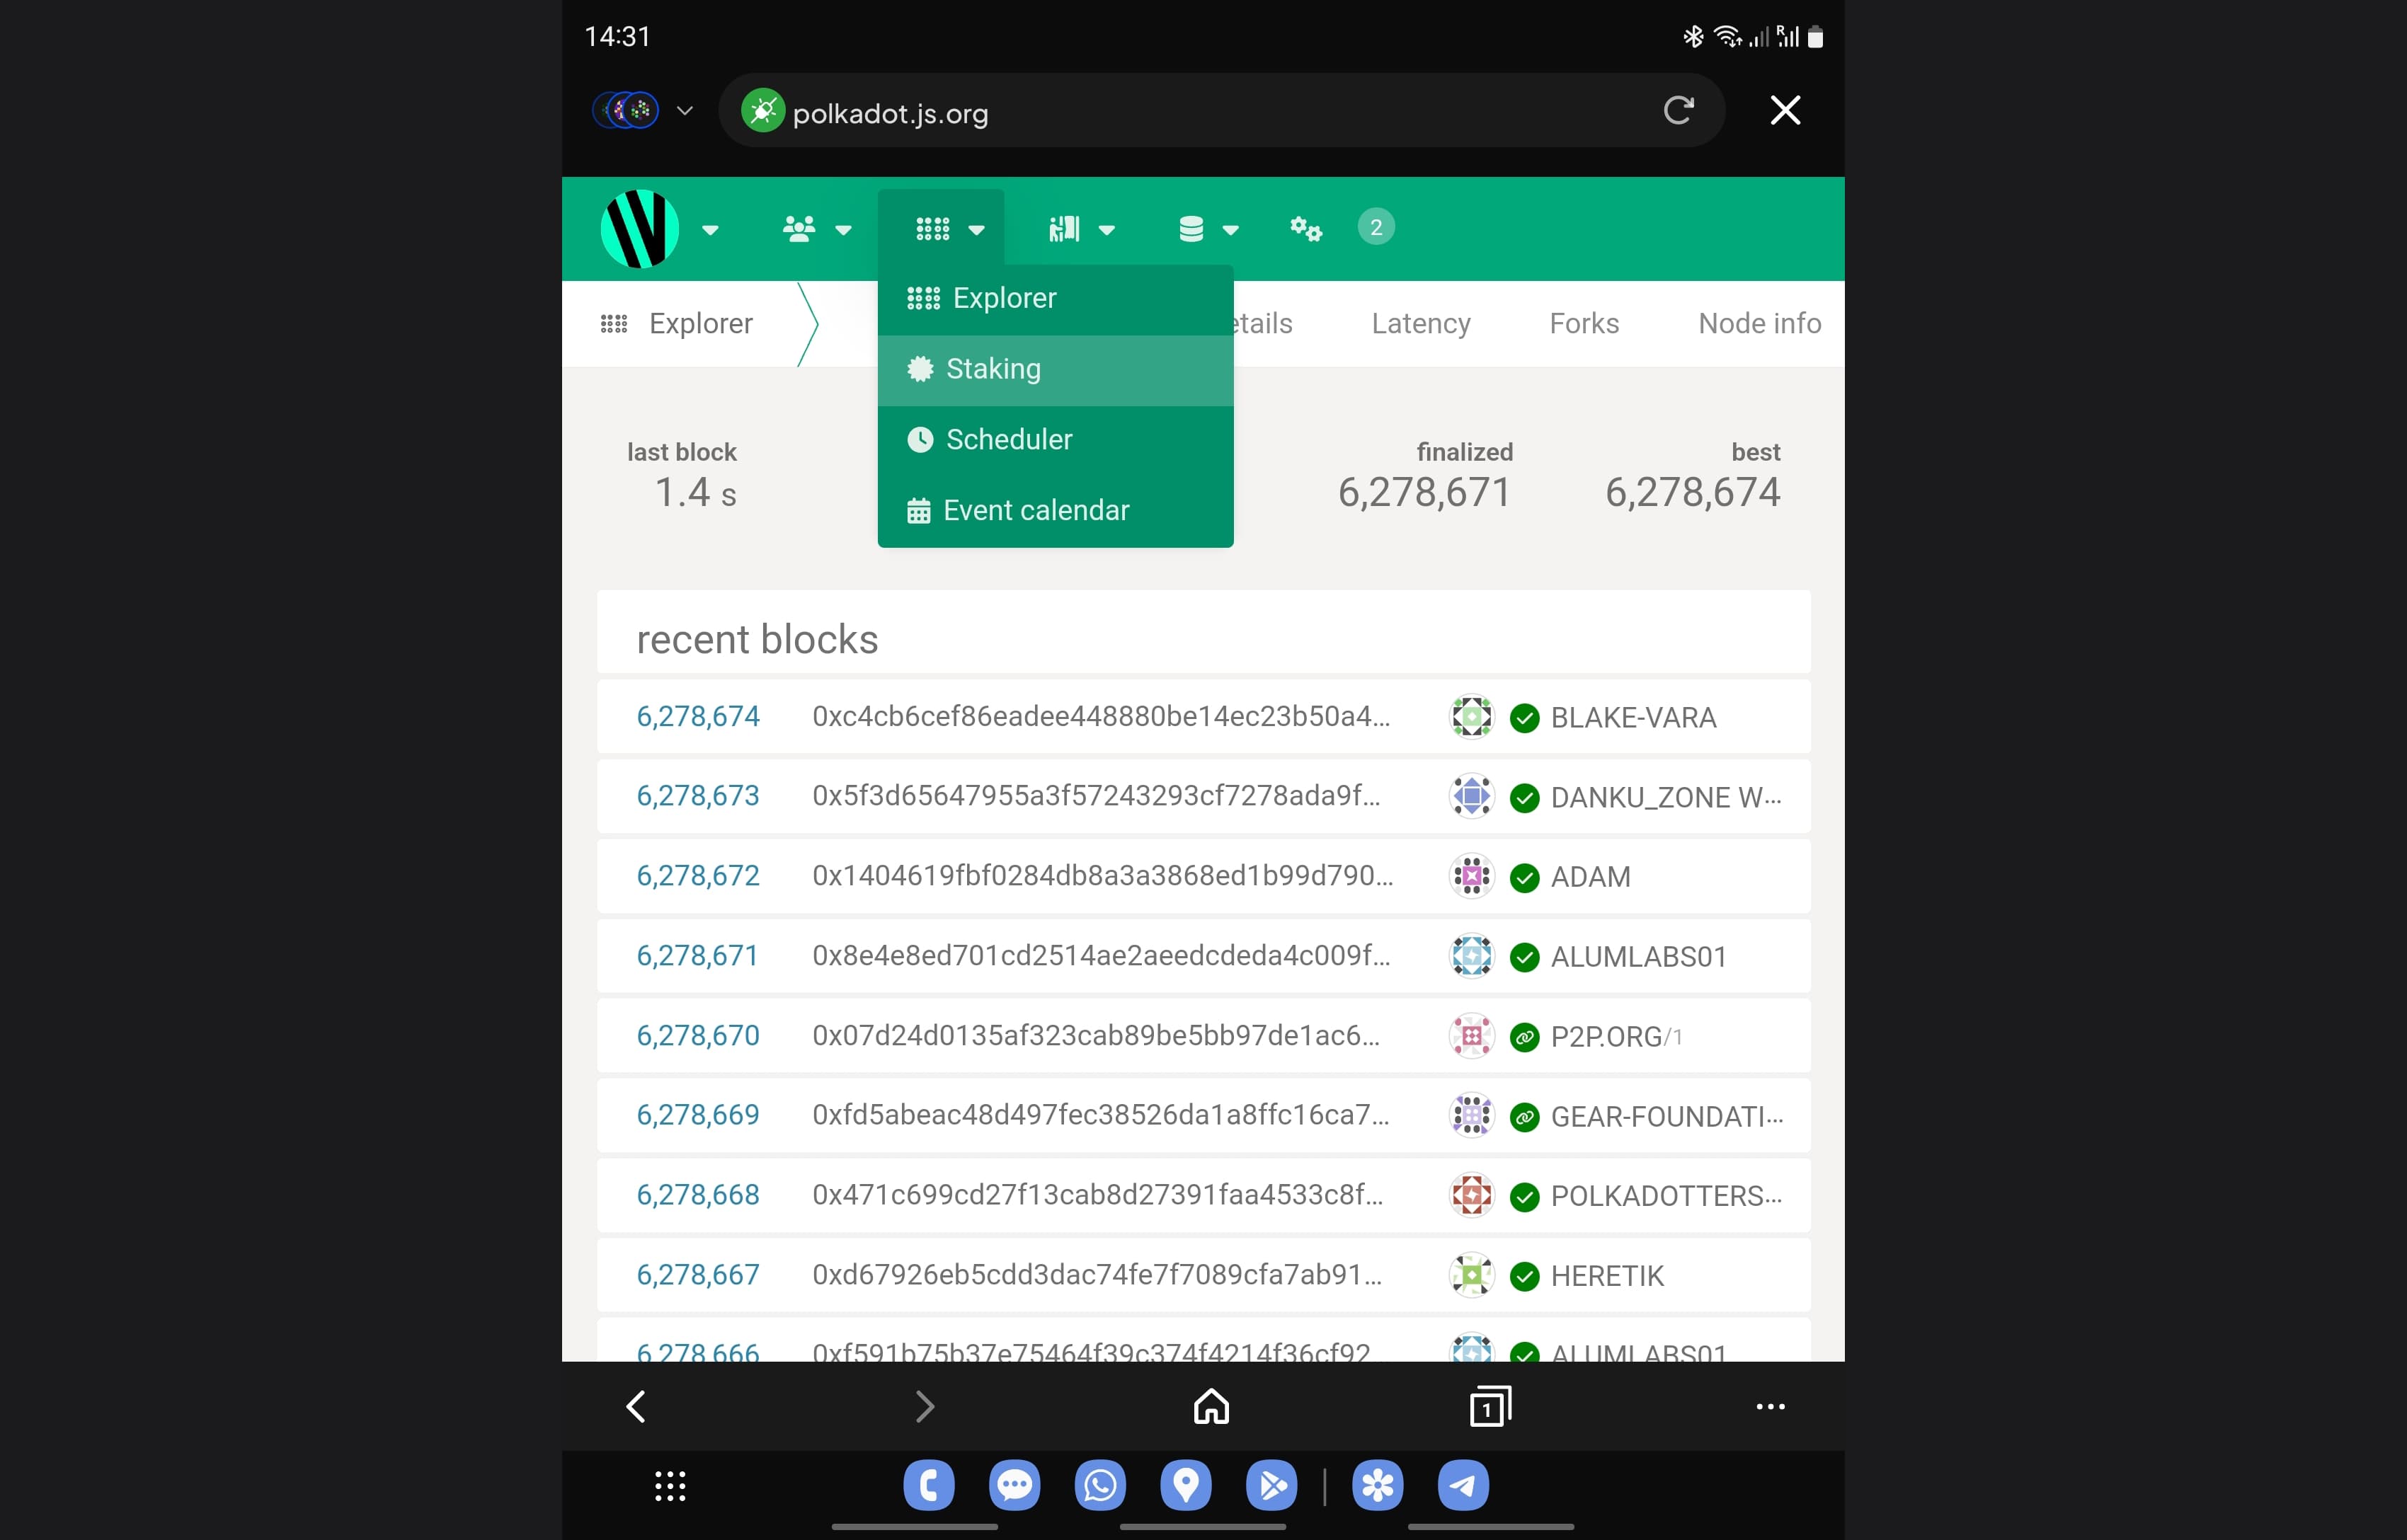Screen dimensions: 2407x1540
Task: Switch to the Node info tab
Action: coord(1758,323)
